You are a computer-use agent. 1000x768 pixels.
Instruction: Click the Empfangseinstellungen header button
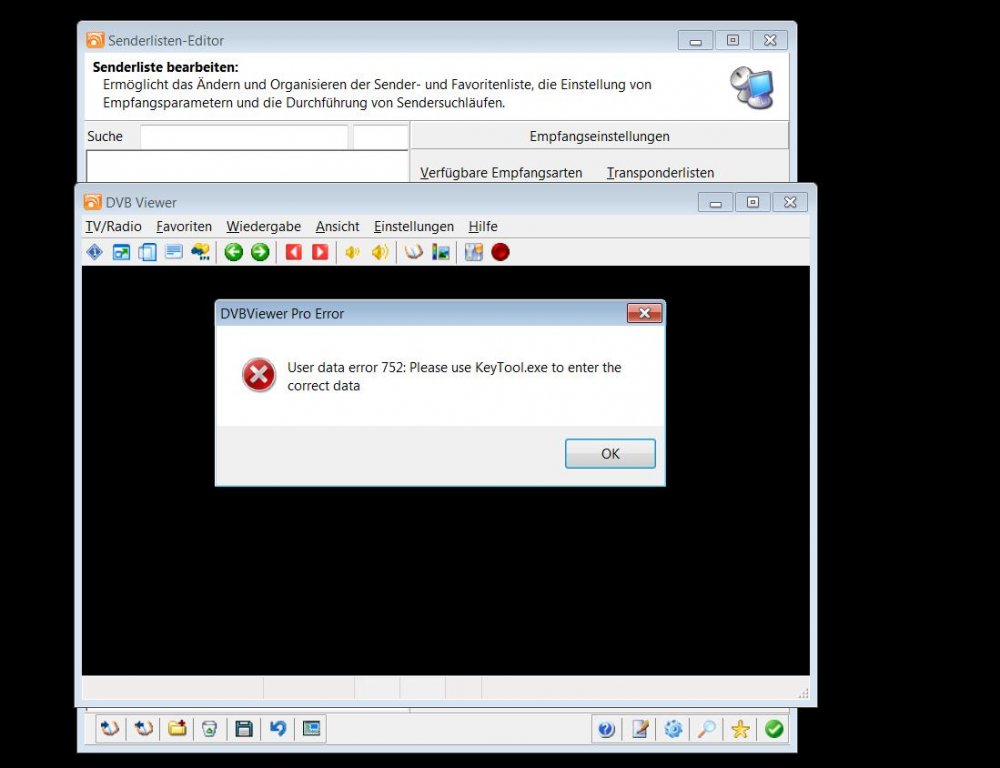(599, 136)
